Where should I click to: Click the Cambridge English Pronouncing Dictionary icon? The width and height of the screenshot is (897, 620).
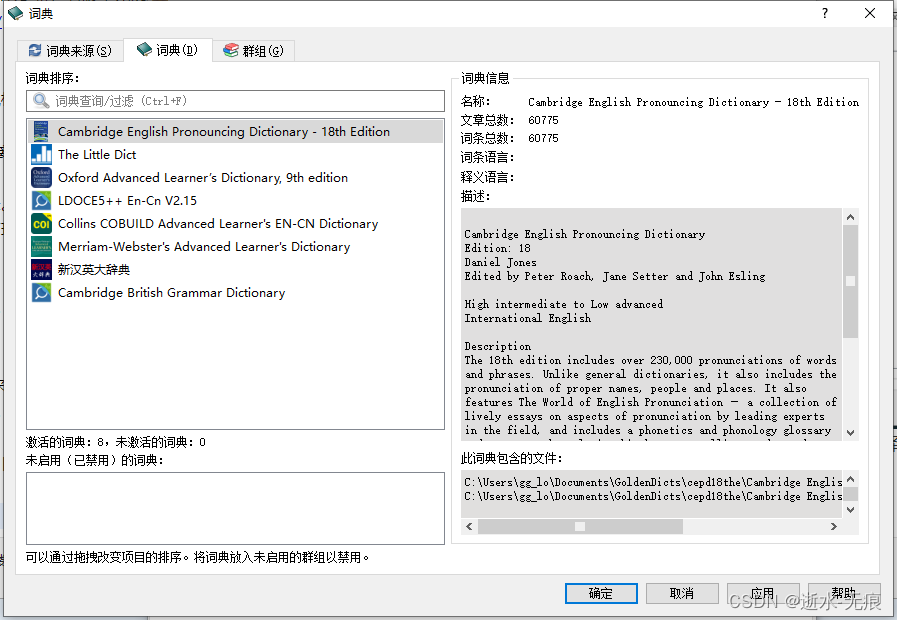pyautogui.click(x=40, y=131)
